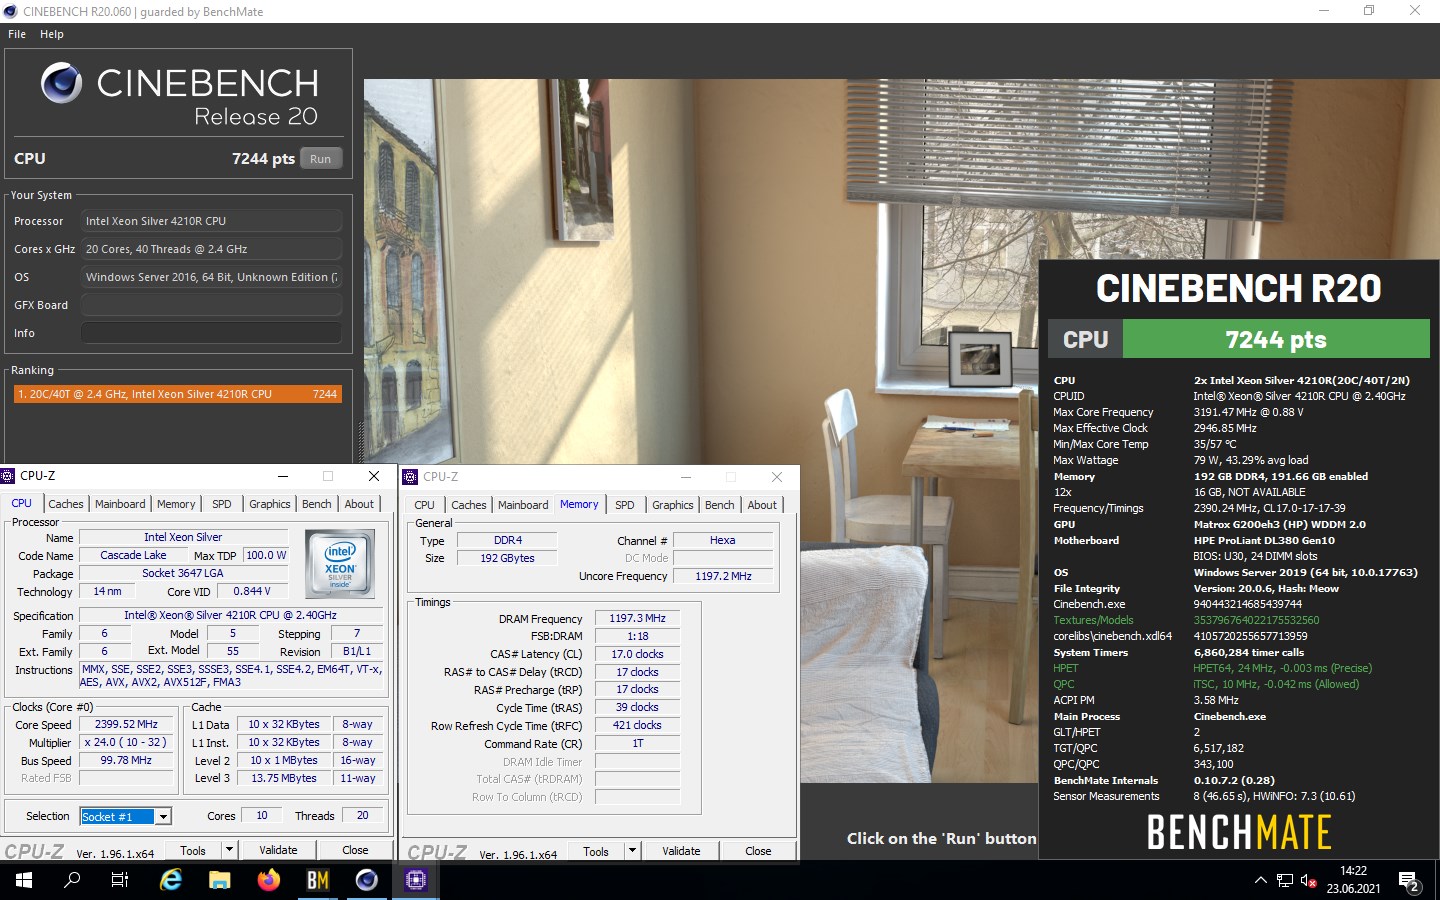This screenshot has height=900, width=1440.
Task: Open File Explorer from taskbar
Action: (220, 880)
